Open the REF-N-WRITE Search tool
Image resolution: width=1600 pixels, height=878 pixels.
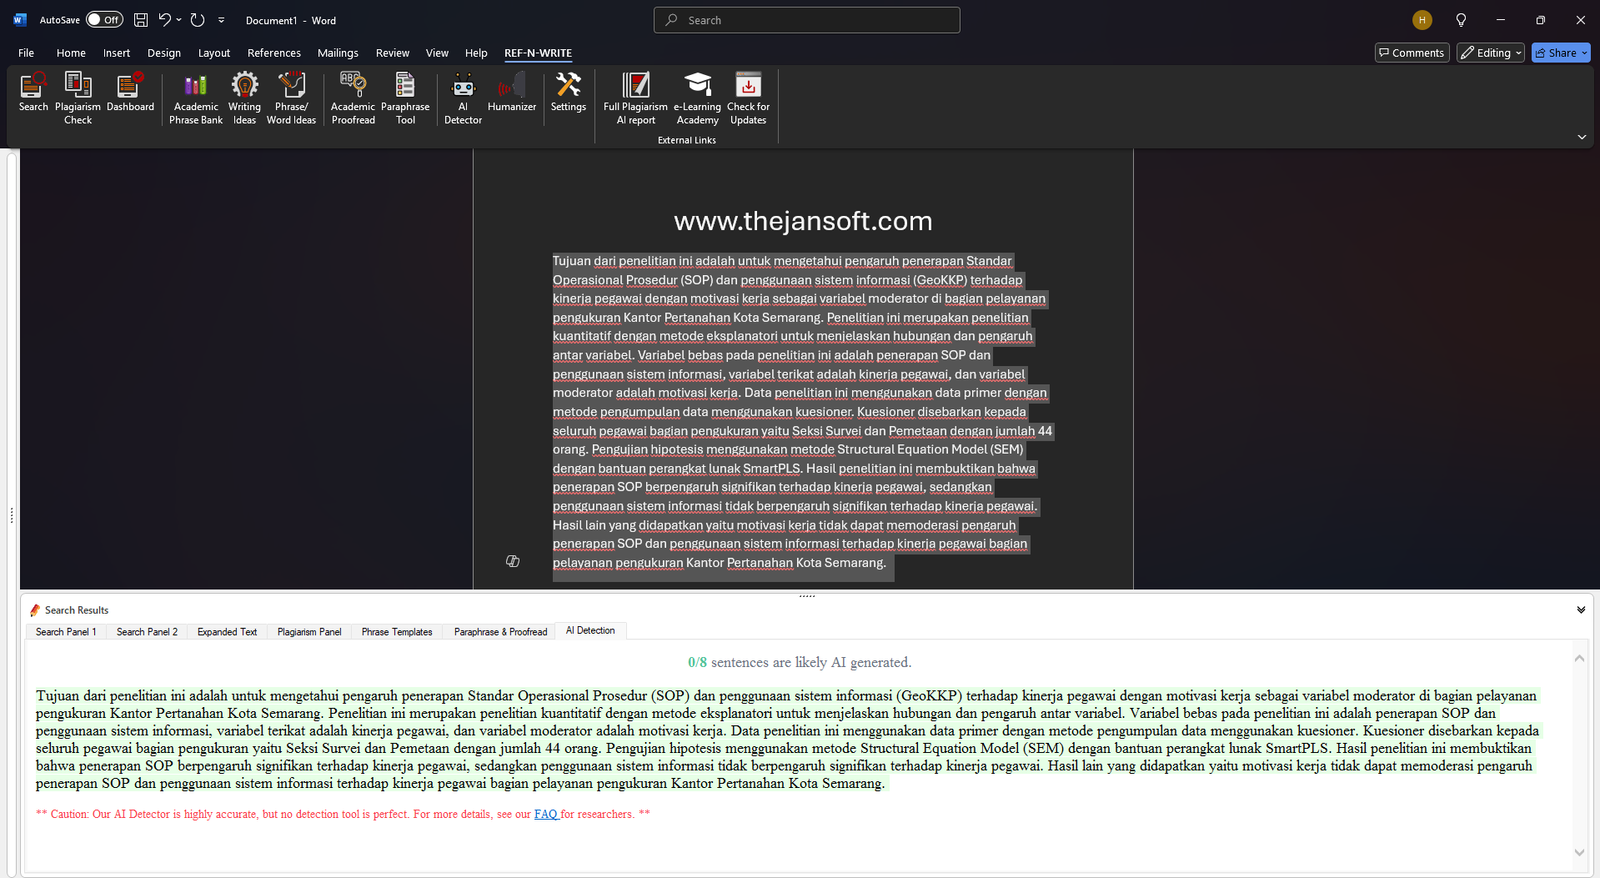(x=33, y=92)
